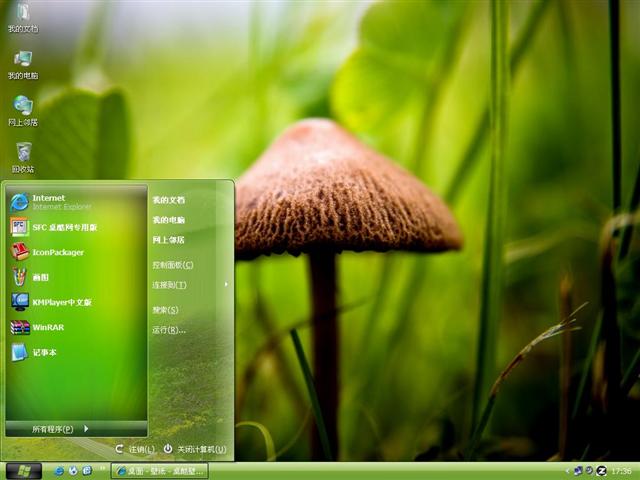Open WinRAR in the Start menu
Image resolution: width=640 pixels, height=480 pixels.
click(x=47, y=327)
